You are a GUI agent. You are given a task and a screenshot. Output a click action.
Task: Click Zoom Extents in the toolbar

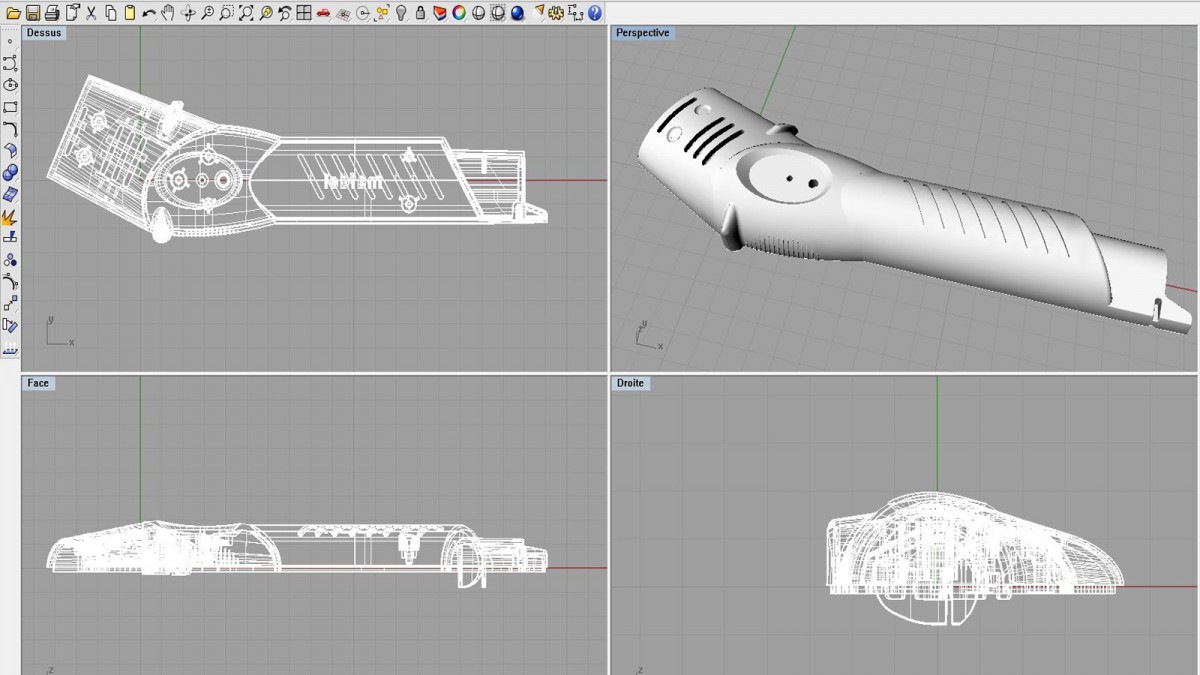point(246,13)
